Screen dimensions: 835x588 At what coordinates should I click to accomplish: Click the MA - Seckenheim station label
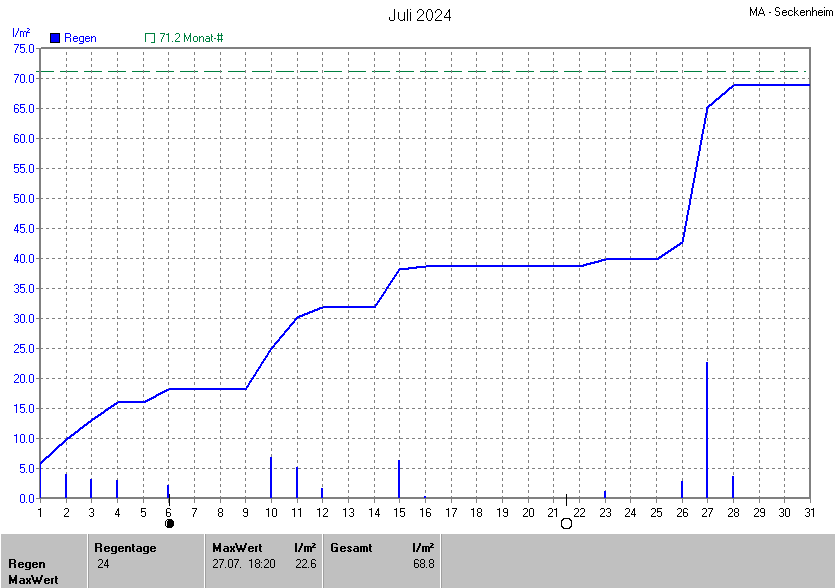[x=788, y=12]
